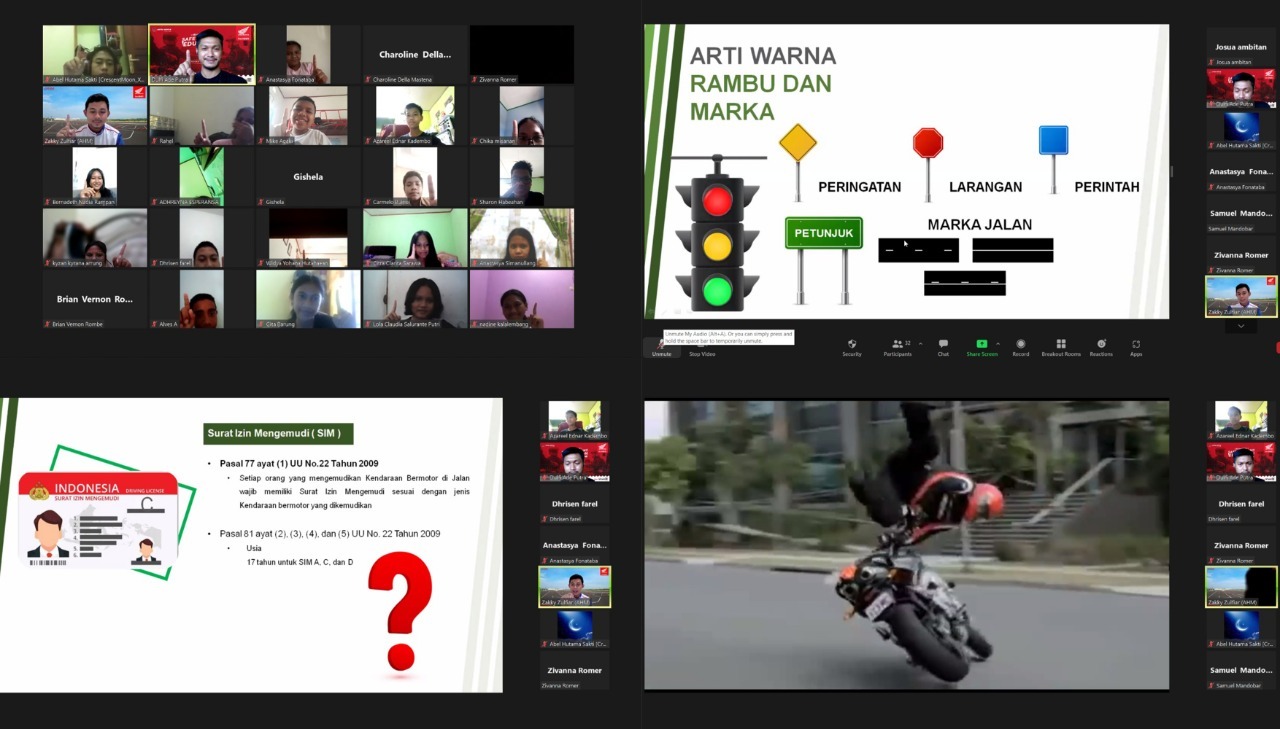Open the Reactions menu
The image size is (1280, 729).
[x=1101, y=345]
